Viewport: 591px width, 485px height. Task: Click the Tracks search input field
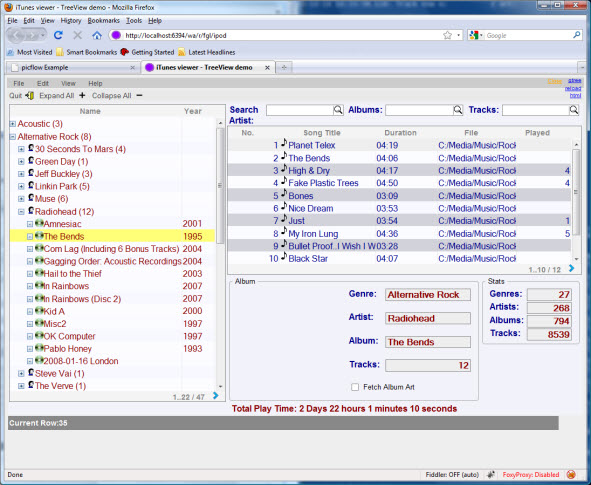[x=536, y=110]
